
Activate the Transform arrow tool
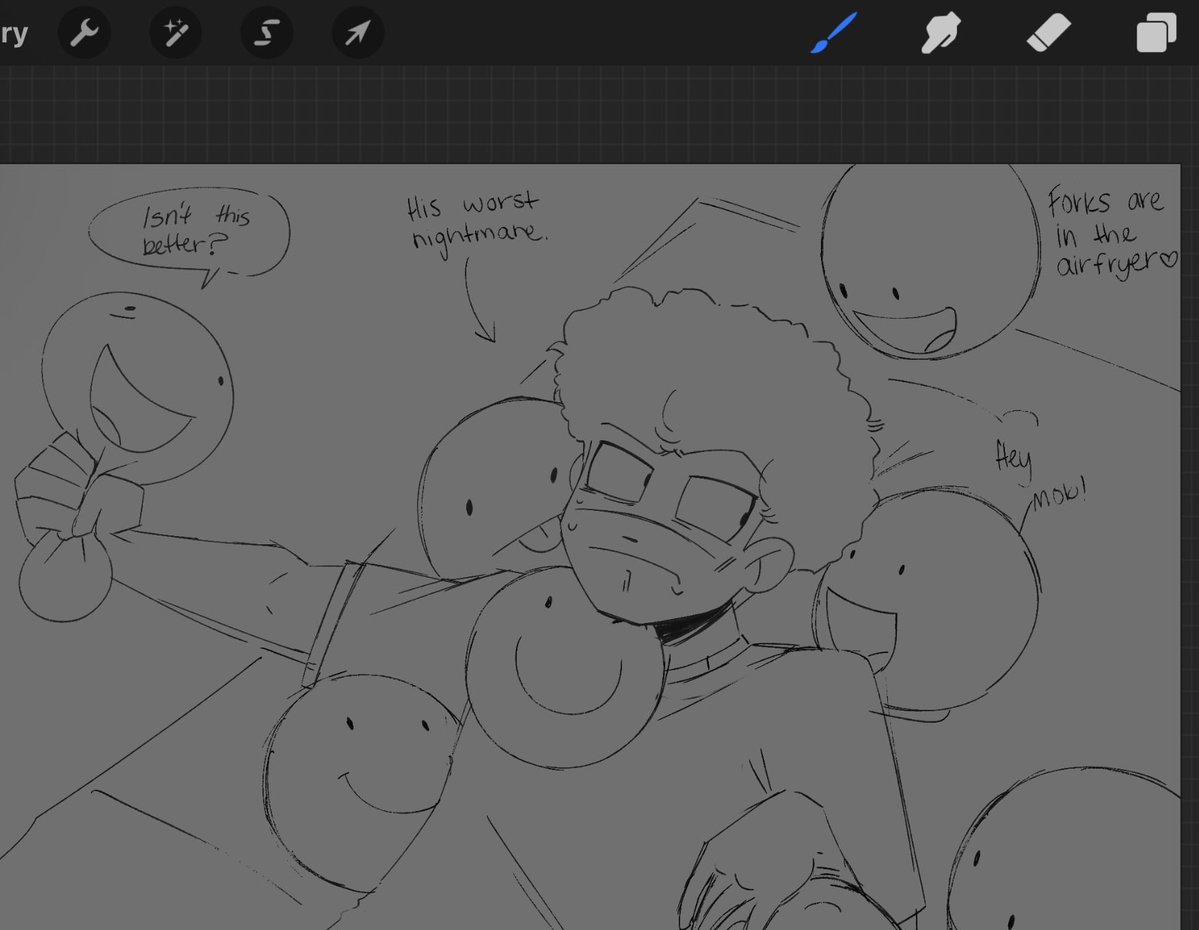coord(358,33)
